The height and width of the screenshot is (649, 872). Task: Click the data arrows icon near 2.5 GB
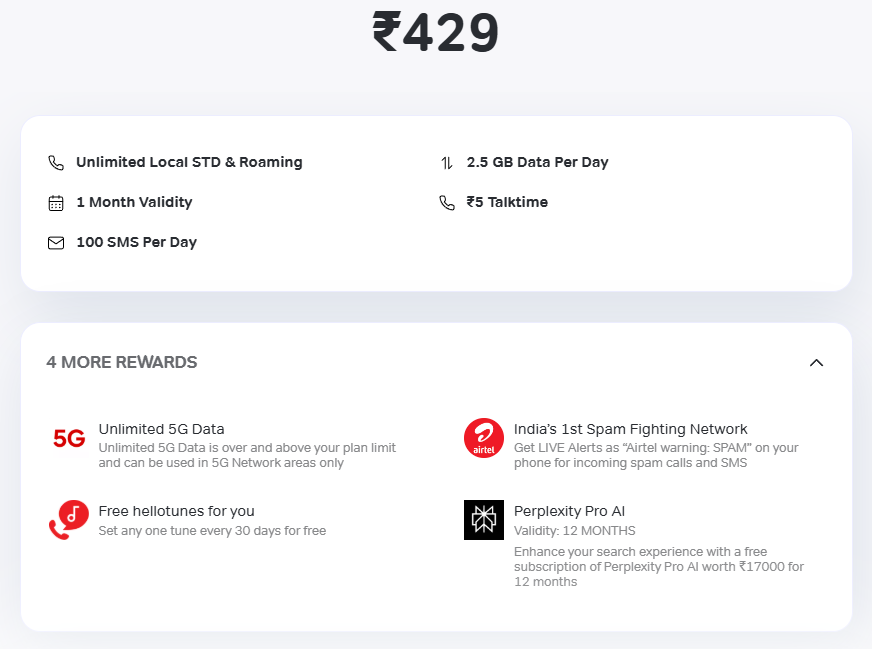(x=447, y=161)
